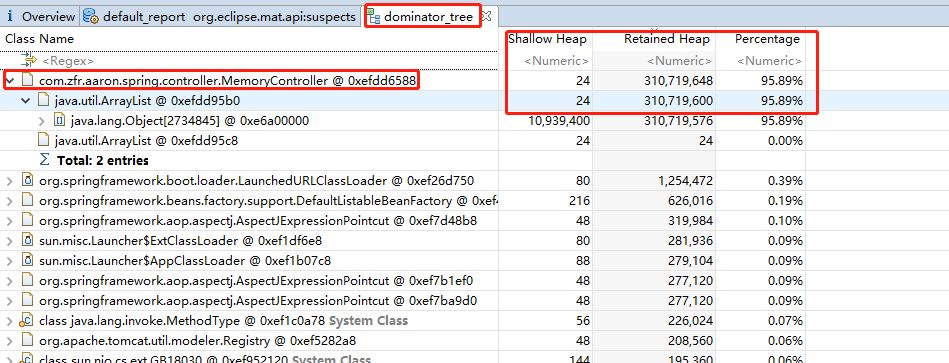This screenshot has height=363, width=949.
Task: Expand AspectJExpressionPointcut @ 0xef7b1ef0 node
Action: point(10,281)
